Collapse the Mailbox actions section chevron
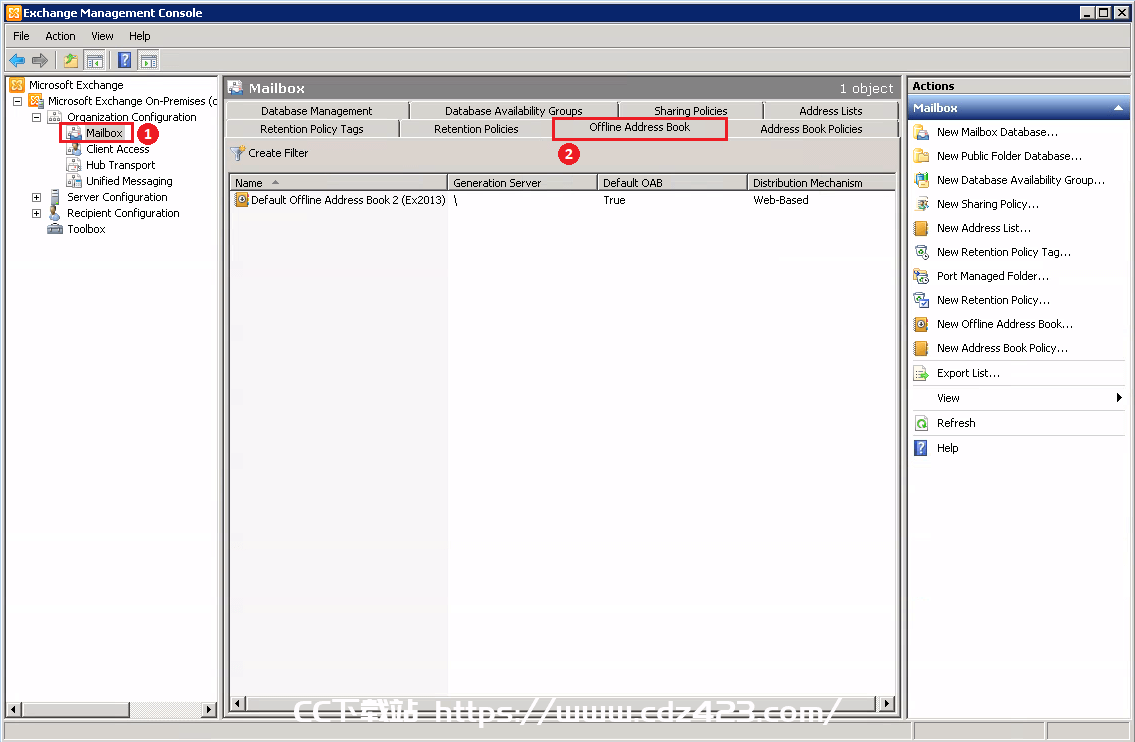Screen dimensions: 1135x742 [x=1118, y=108]
